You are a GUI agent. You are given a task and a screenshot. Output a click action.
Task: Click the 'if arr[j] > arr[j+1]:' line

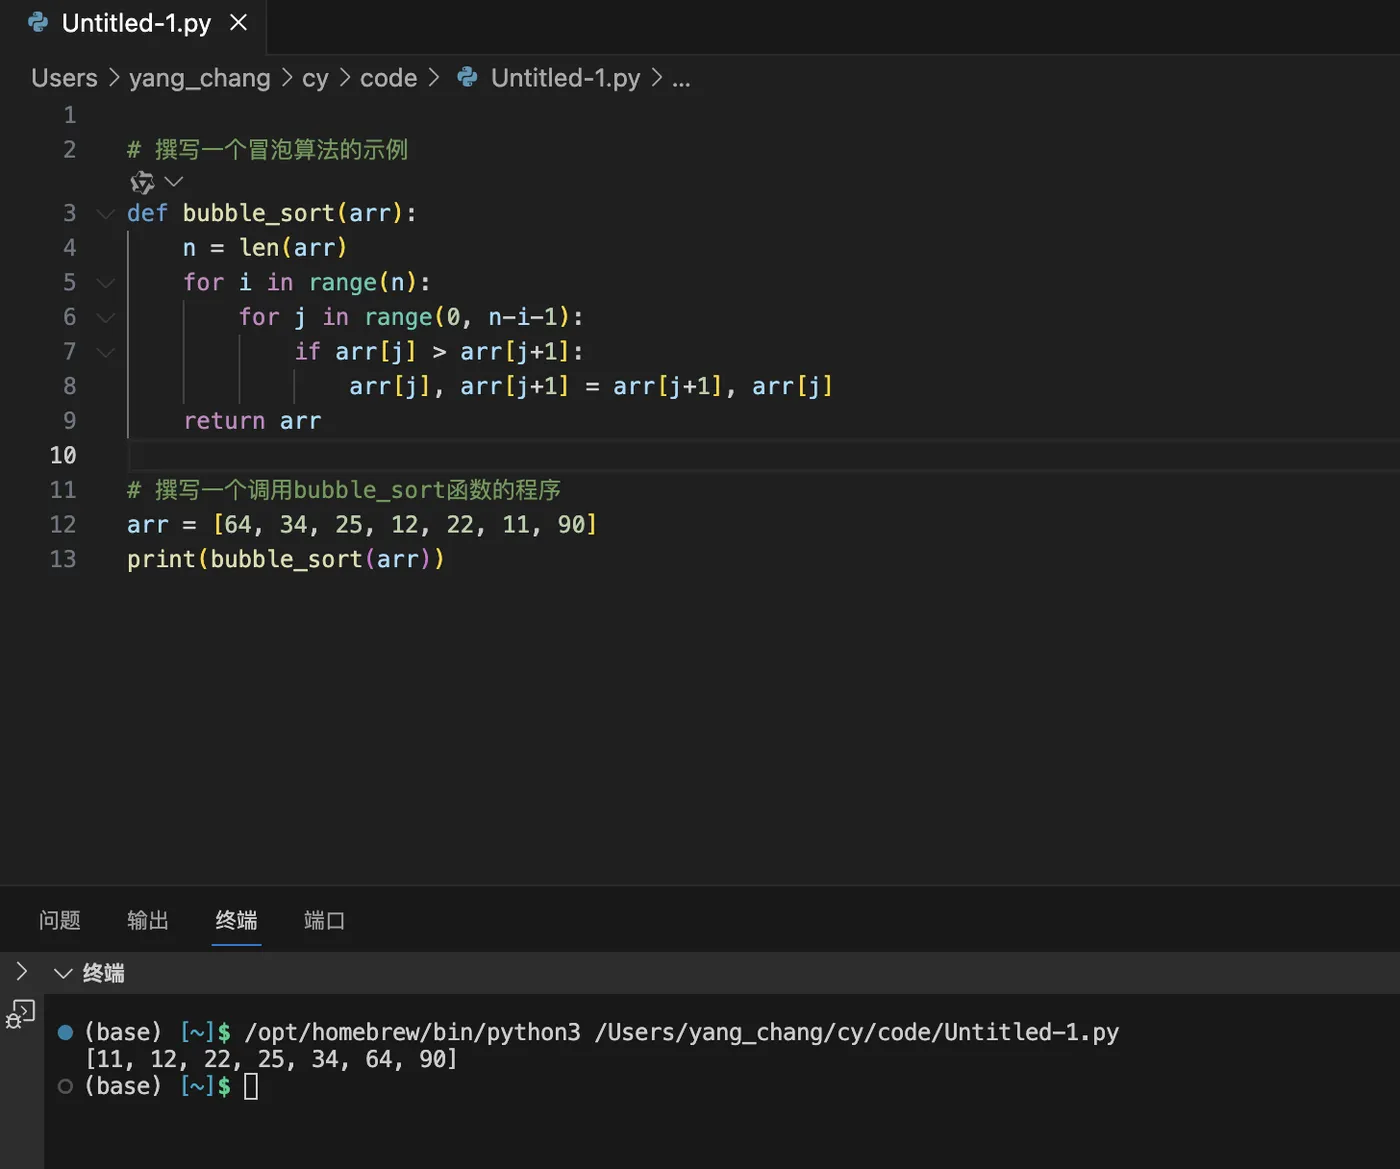pos(438,352)
